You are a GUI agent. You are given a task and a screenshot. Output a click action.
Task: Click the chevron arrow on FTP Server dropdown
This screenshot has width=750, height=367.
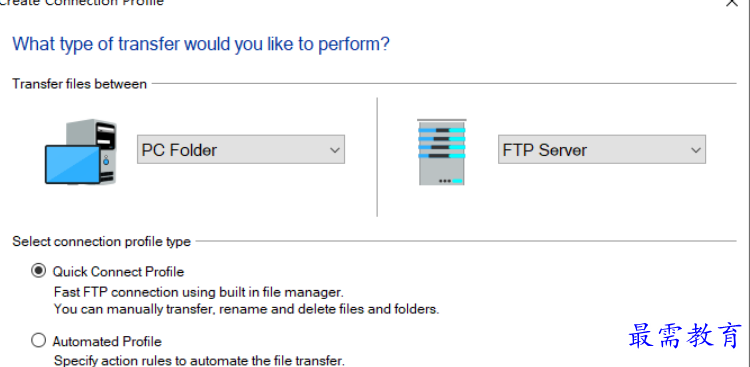[695, 150]
